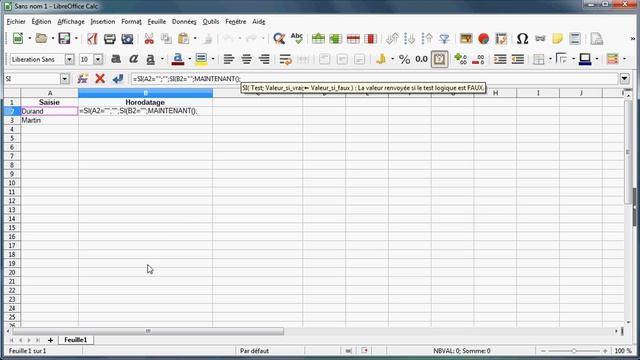The width and height of the screenshot is (640, 360).
Task: Select the Feuille1 sheet tab
Action: tap(76, 340)
